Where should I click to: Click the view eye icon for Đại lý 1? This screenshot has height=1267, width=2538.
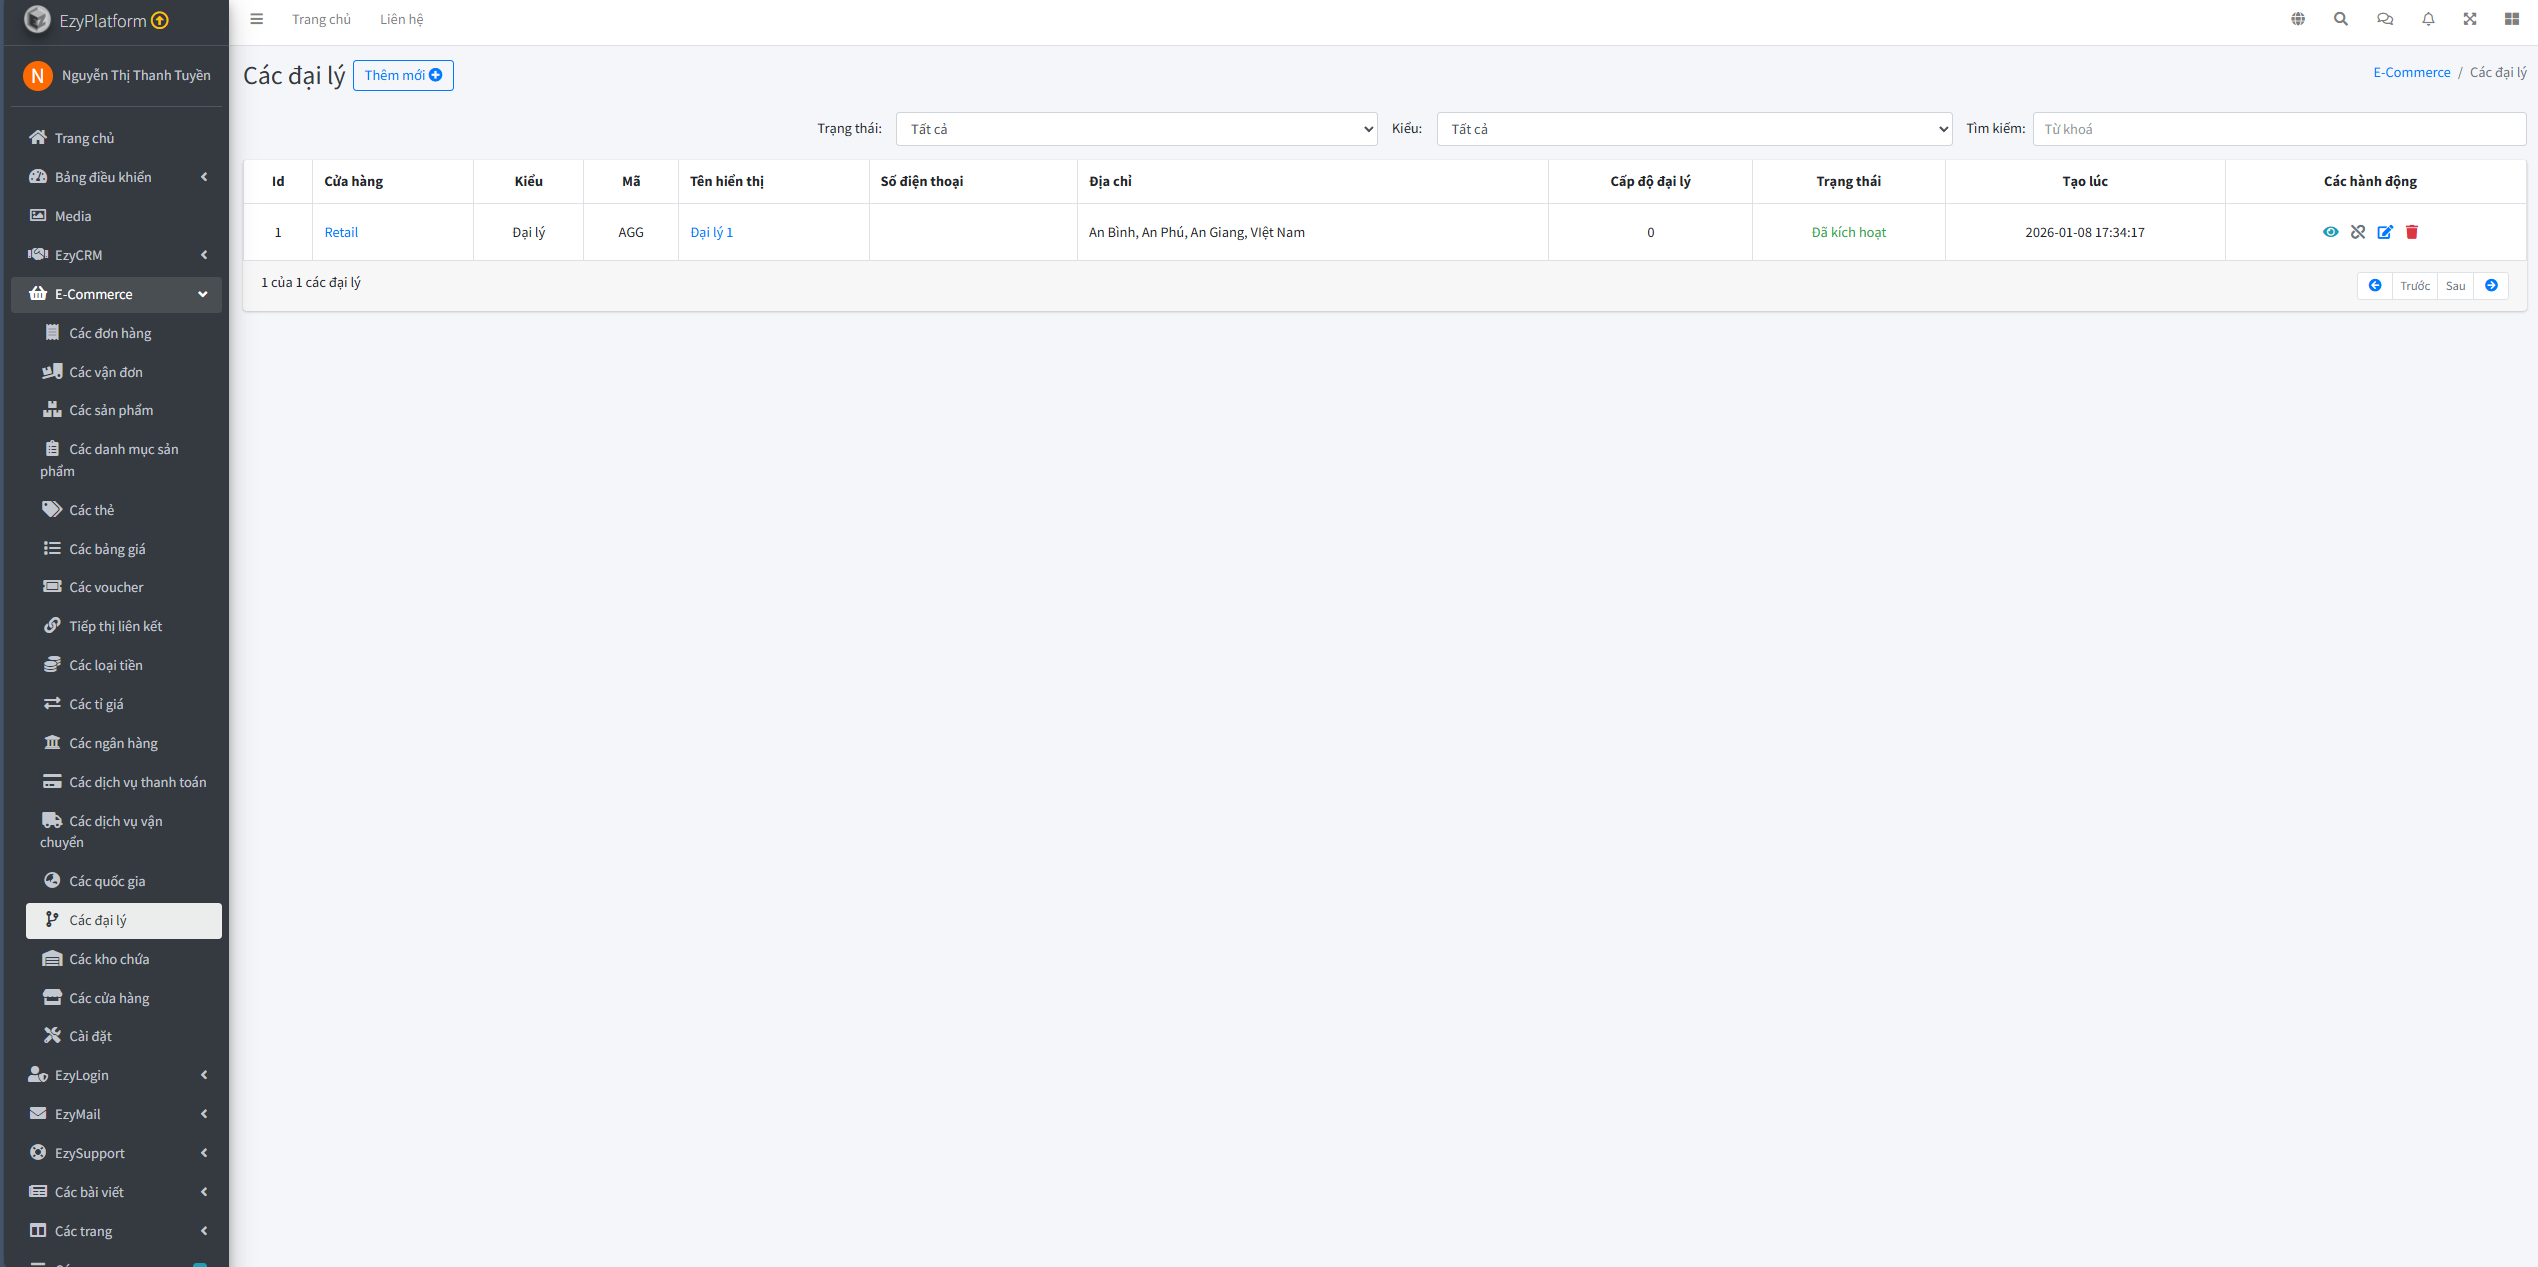(x=2330, y=232)
